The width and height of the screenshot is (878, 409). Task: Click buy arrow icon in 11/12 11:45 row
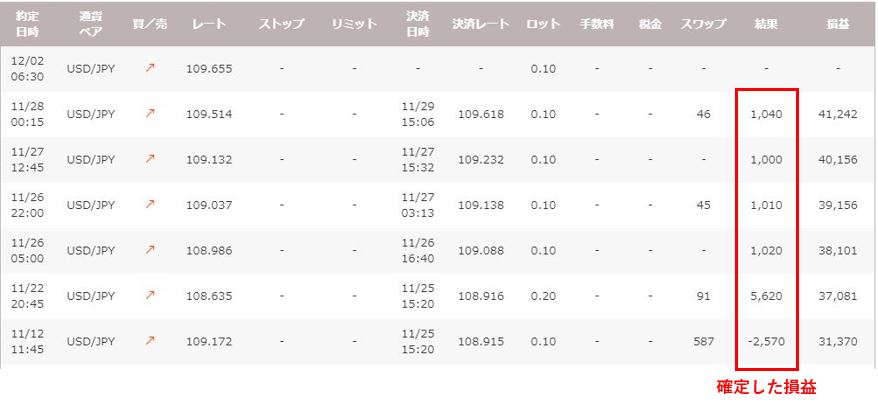tap(151, 341)
